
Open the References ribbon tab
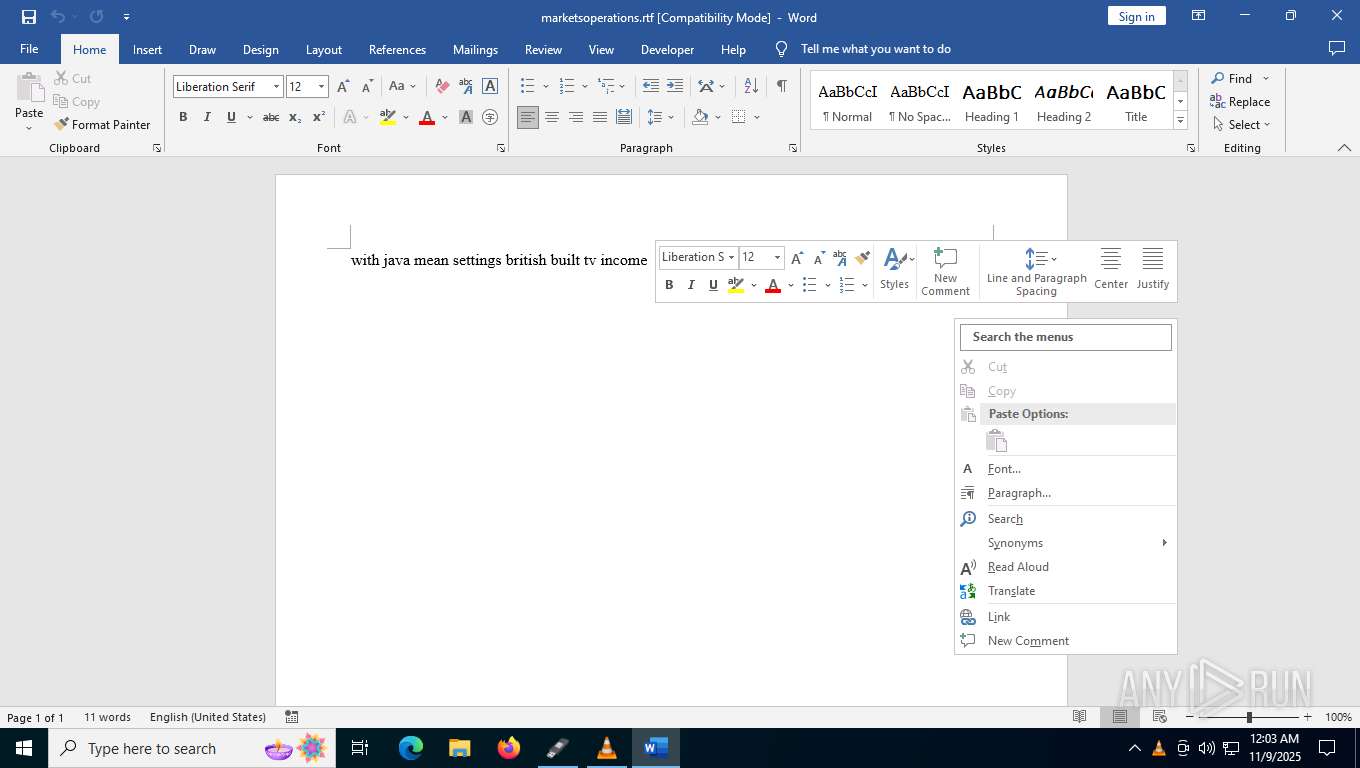(x=397, y=49)
